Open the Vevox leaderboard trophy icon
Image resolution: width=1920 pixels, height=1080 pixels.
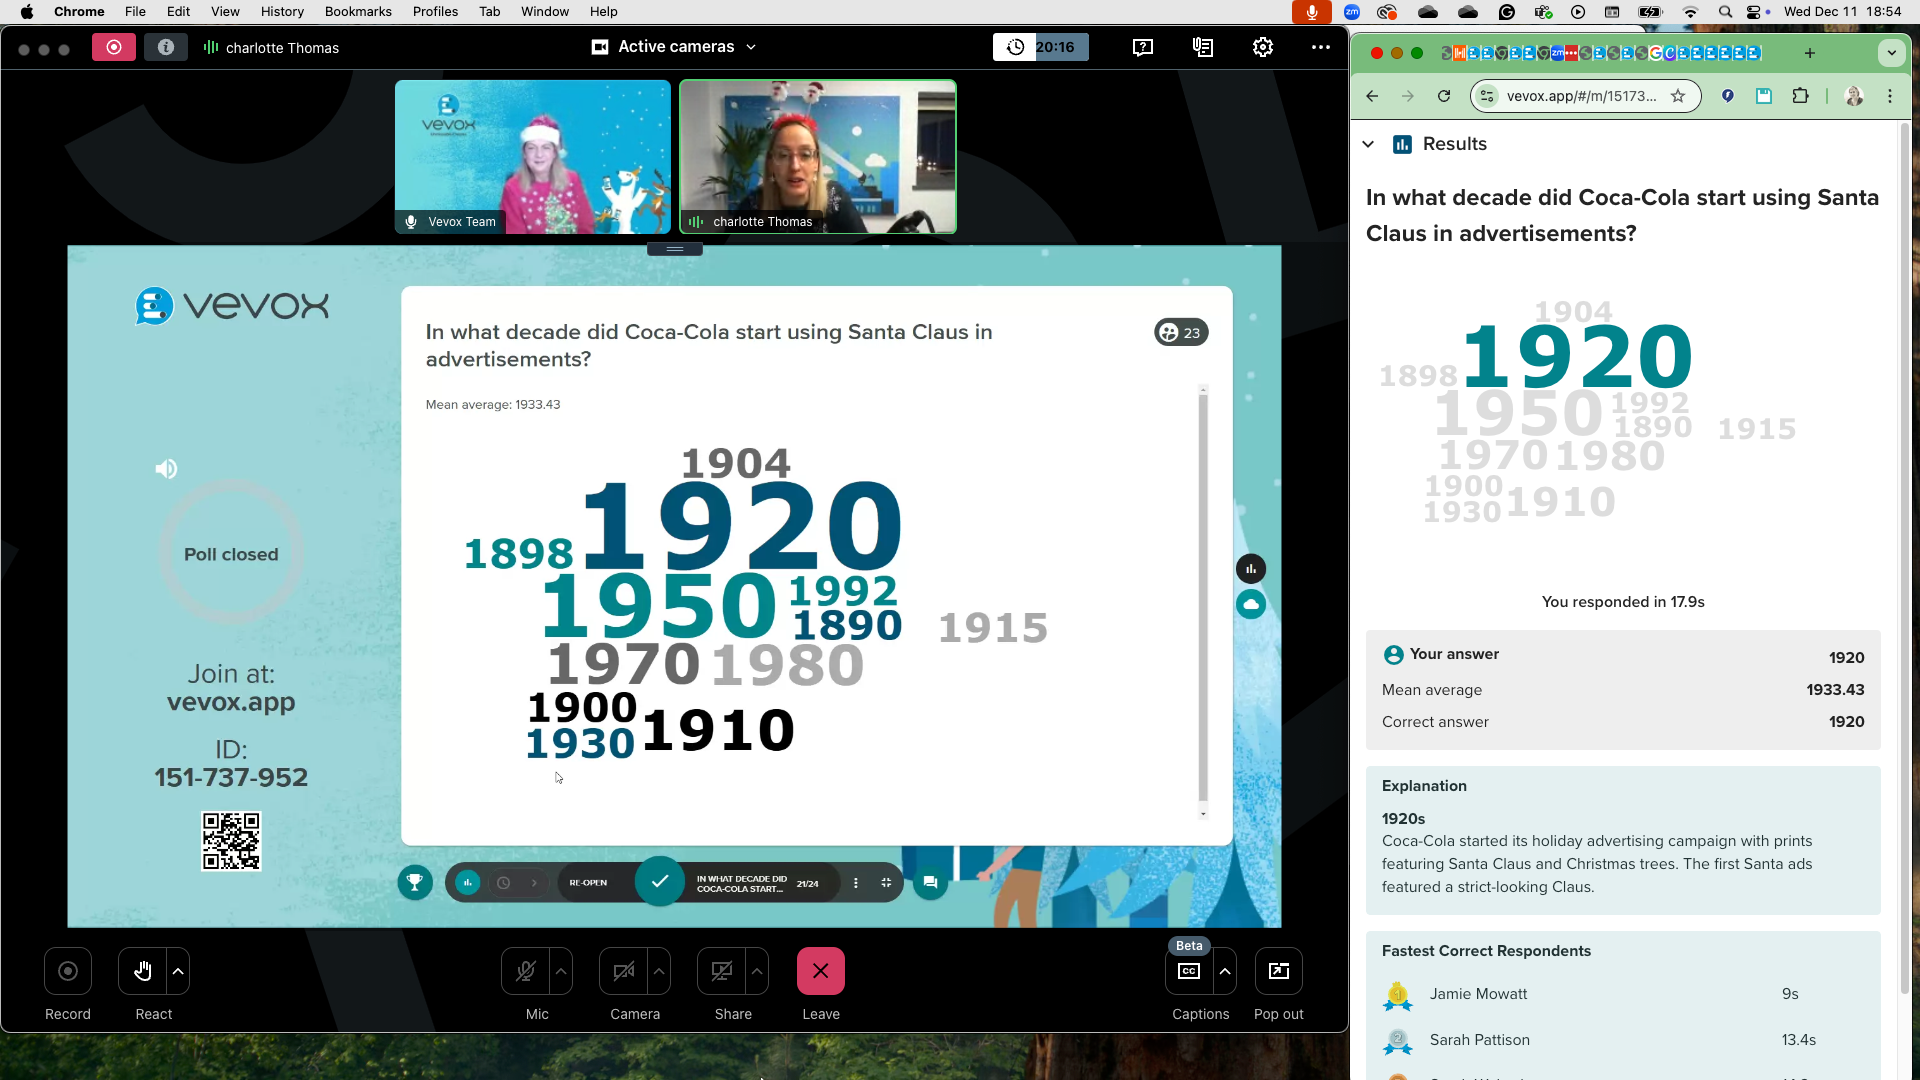tap(415, 882)
